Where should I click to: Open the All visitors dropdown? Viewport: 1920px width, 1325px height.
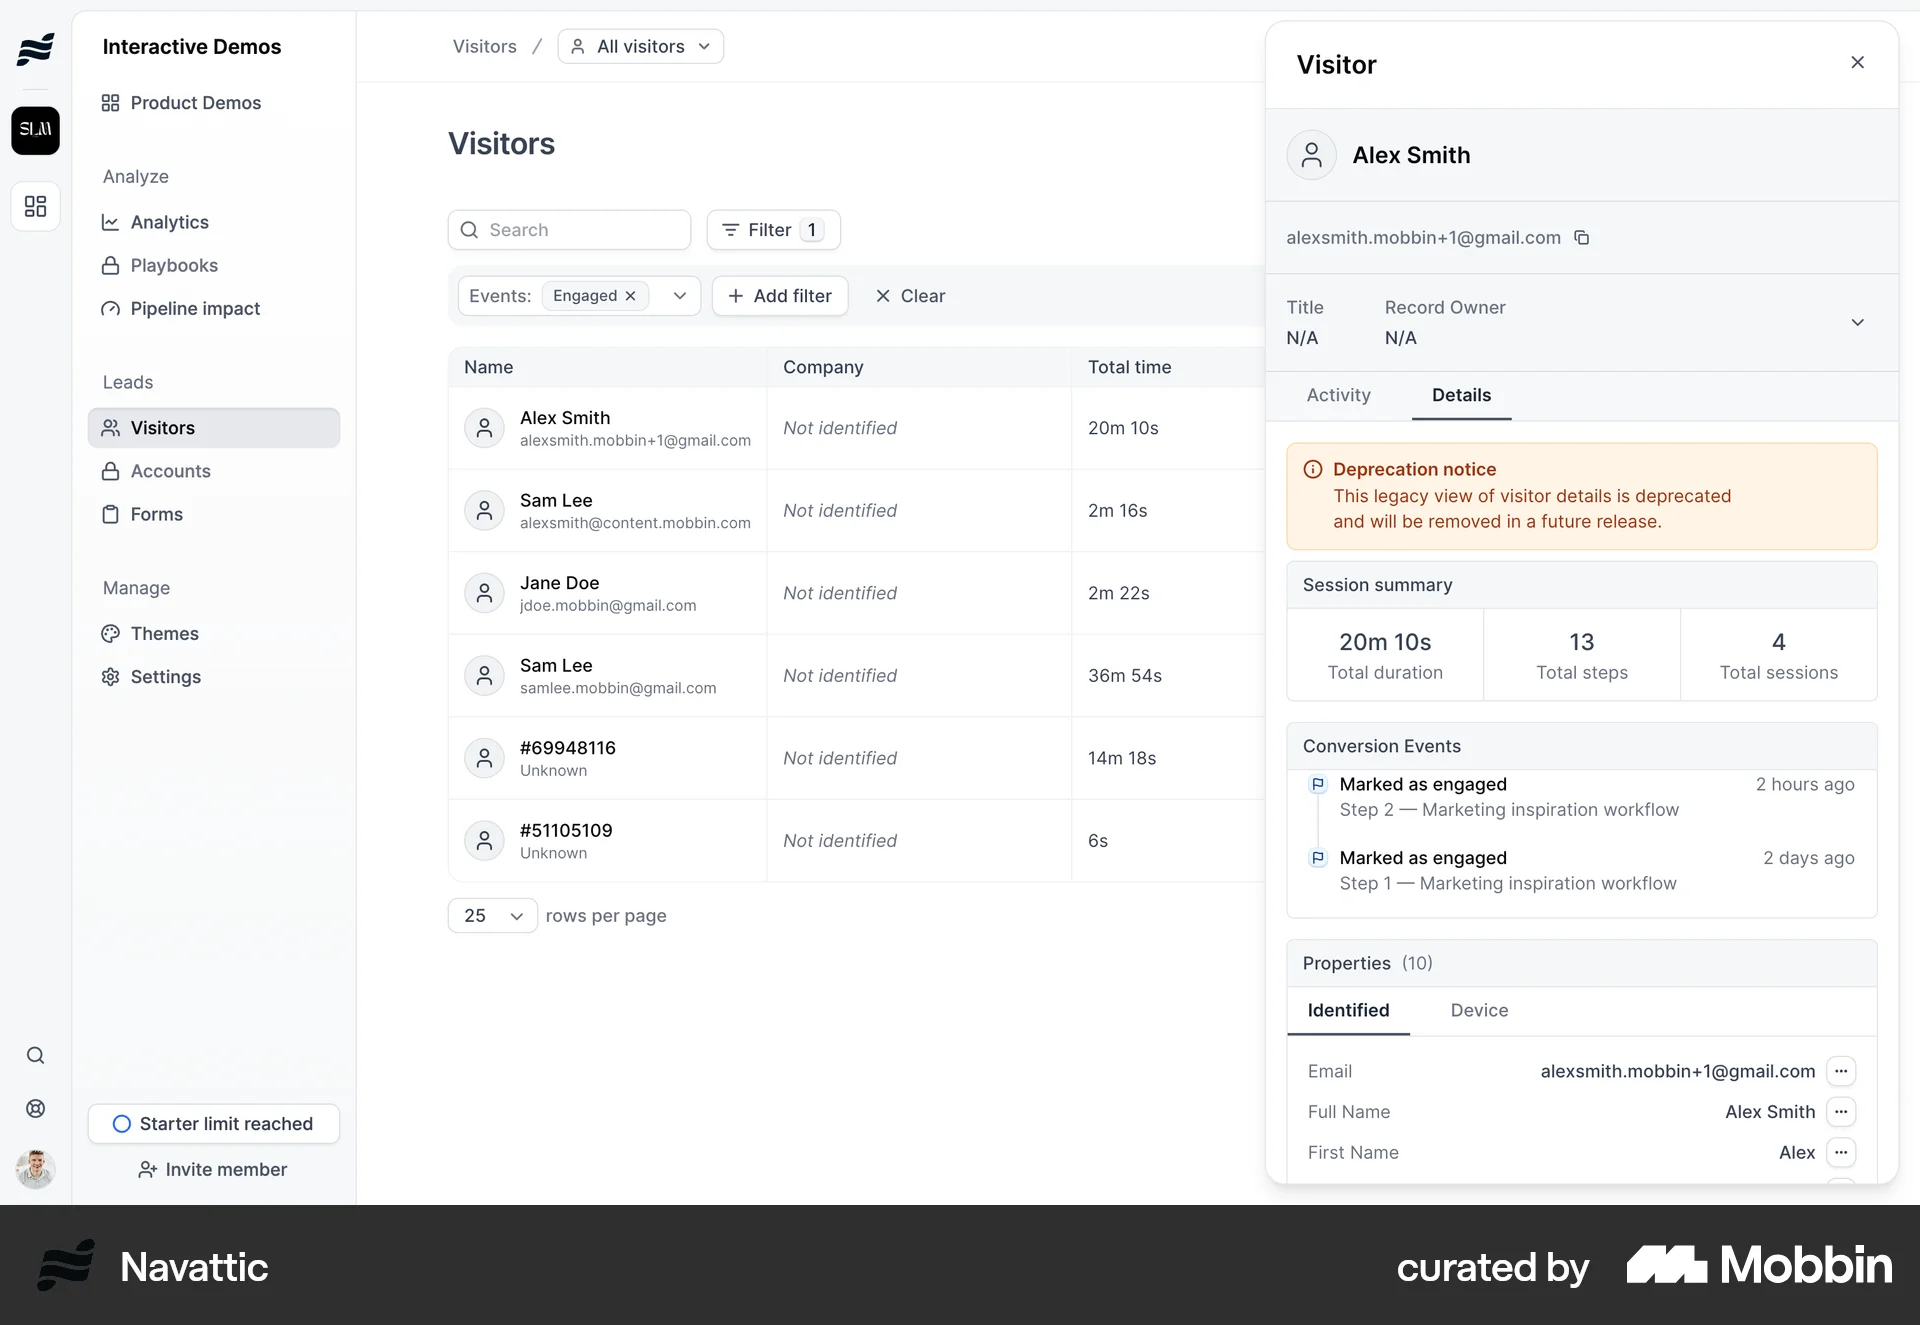coord(640,46)
